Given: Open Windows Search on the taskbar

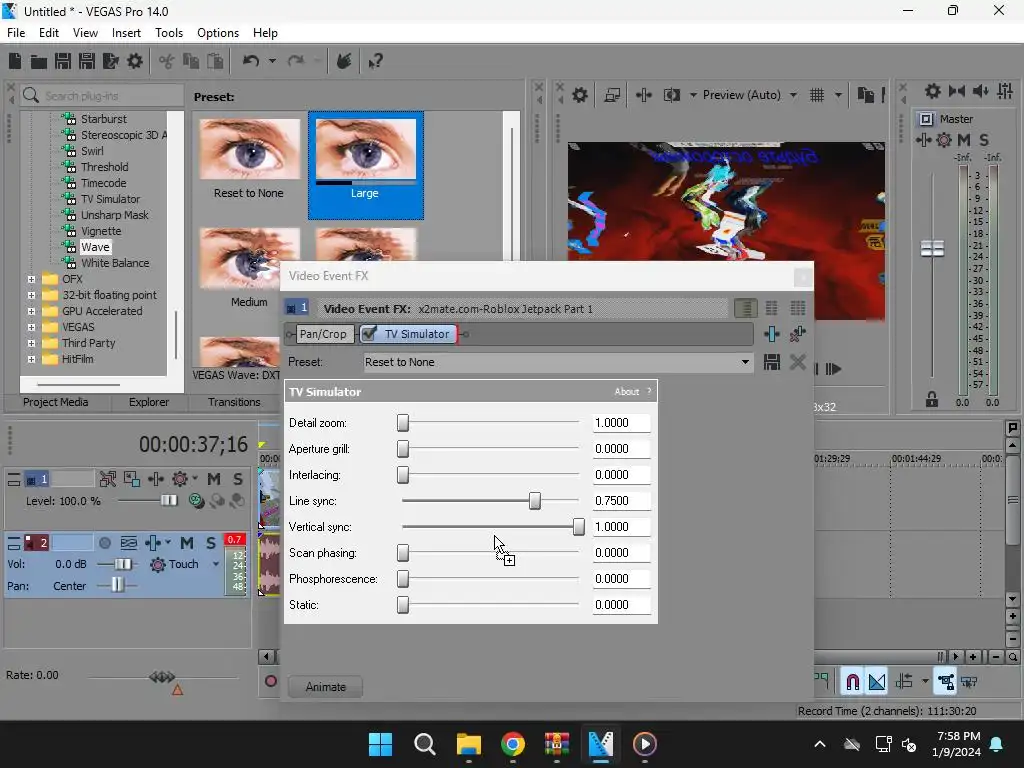Looking at the screenshot, I should pyautogui.click(x=424, y=744).
